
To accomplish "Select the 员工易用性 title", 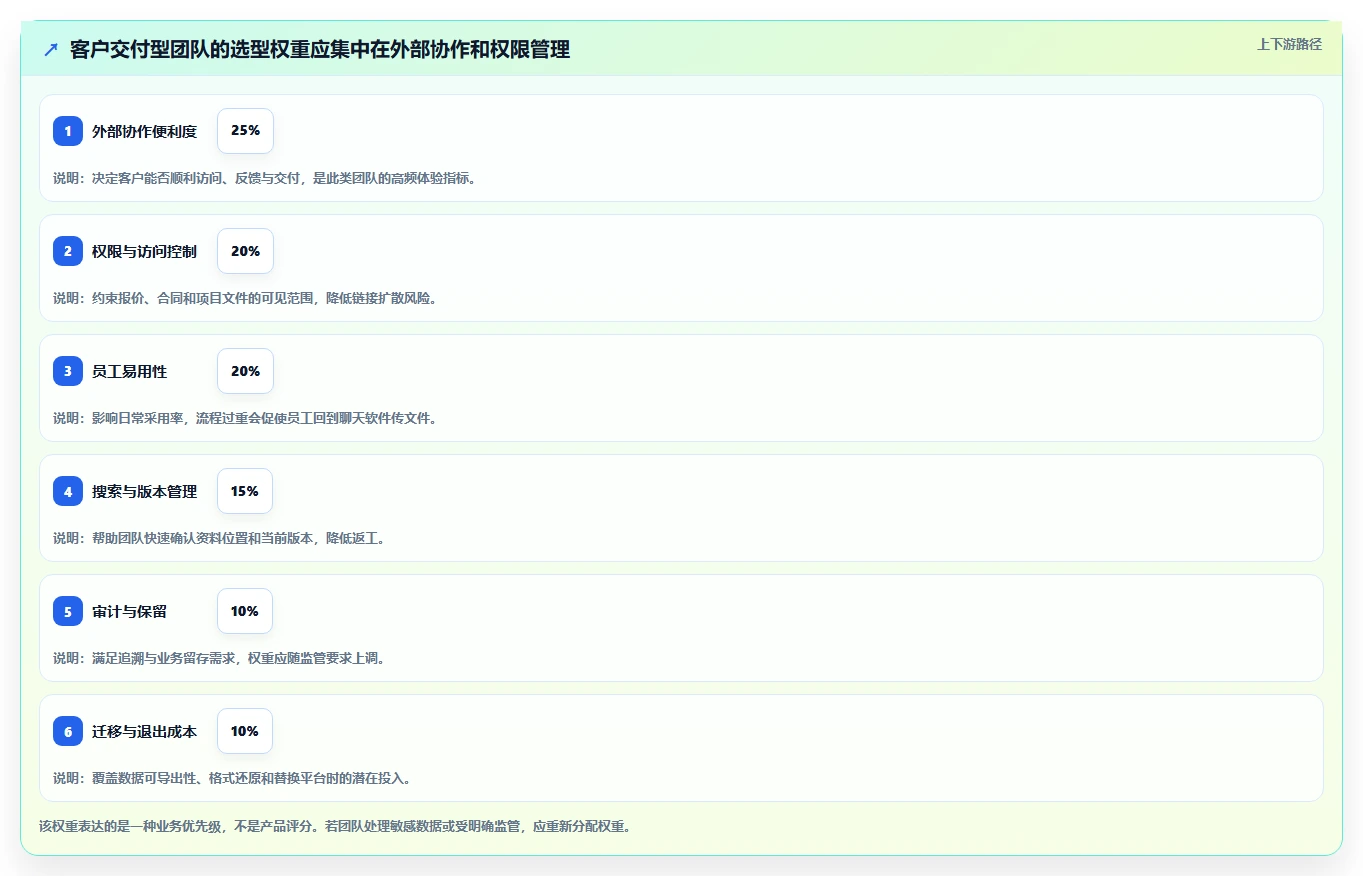I will pos(129,371).
